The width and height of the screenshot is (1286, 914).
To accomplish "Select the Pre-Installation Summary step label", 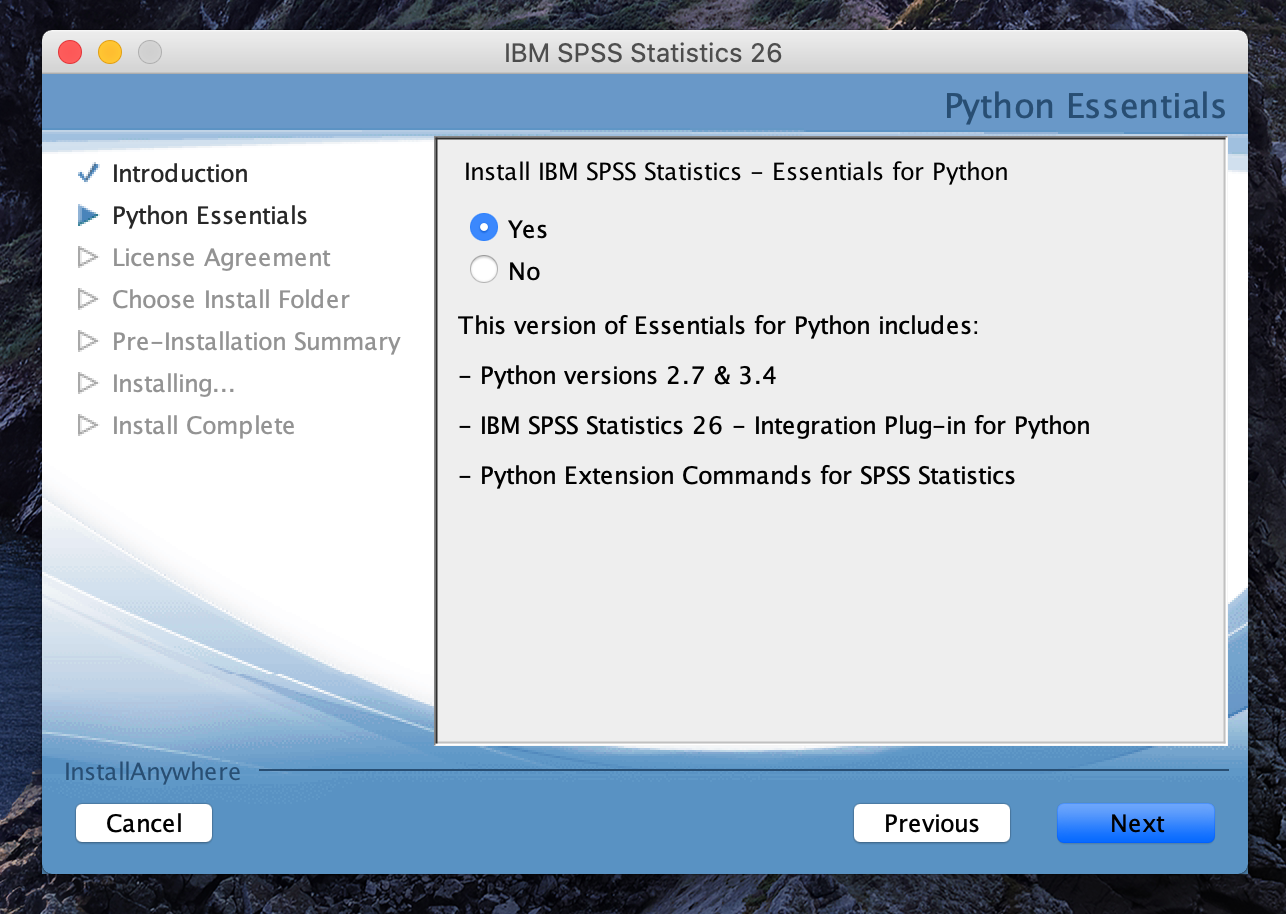I will [x=256, y=342].
